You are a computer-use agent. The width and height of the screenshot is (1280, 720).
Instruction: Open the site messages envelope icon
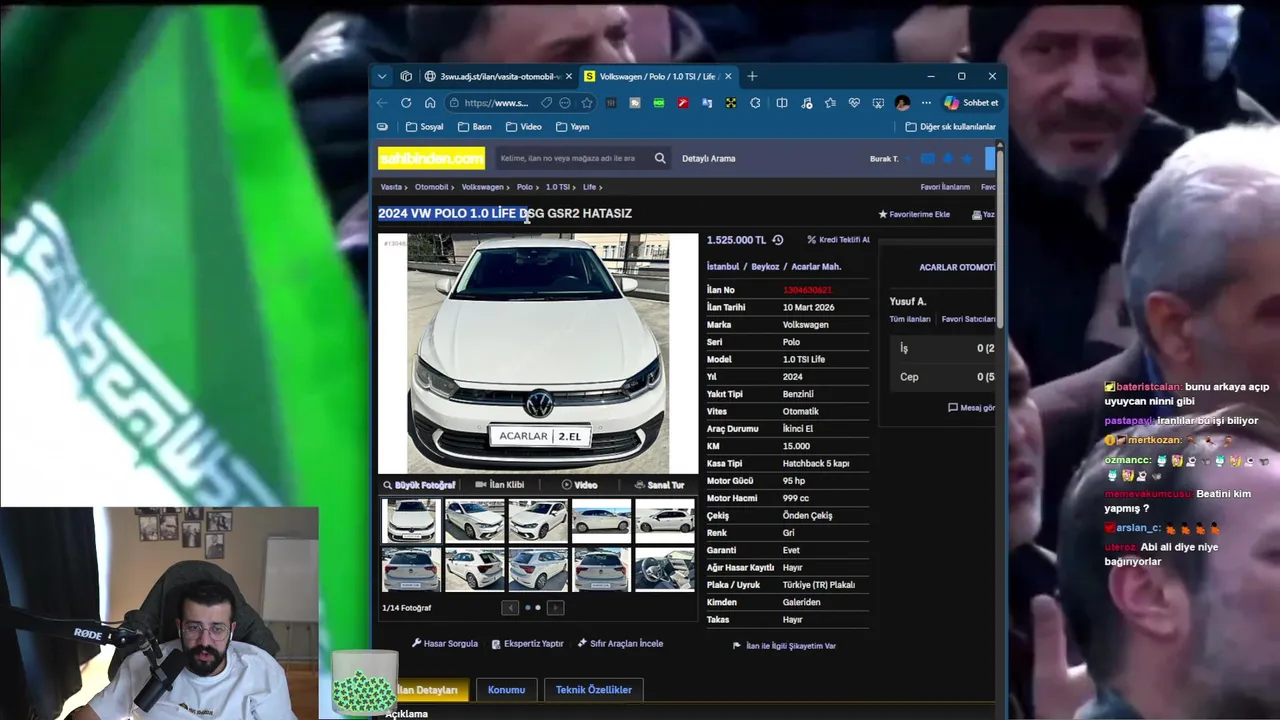(x=928, y=158)
